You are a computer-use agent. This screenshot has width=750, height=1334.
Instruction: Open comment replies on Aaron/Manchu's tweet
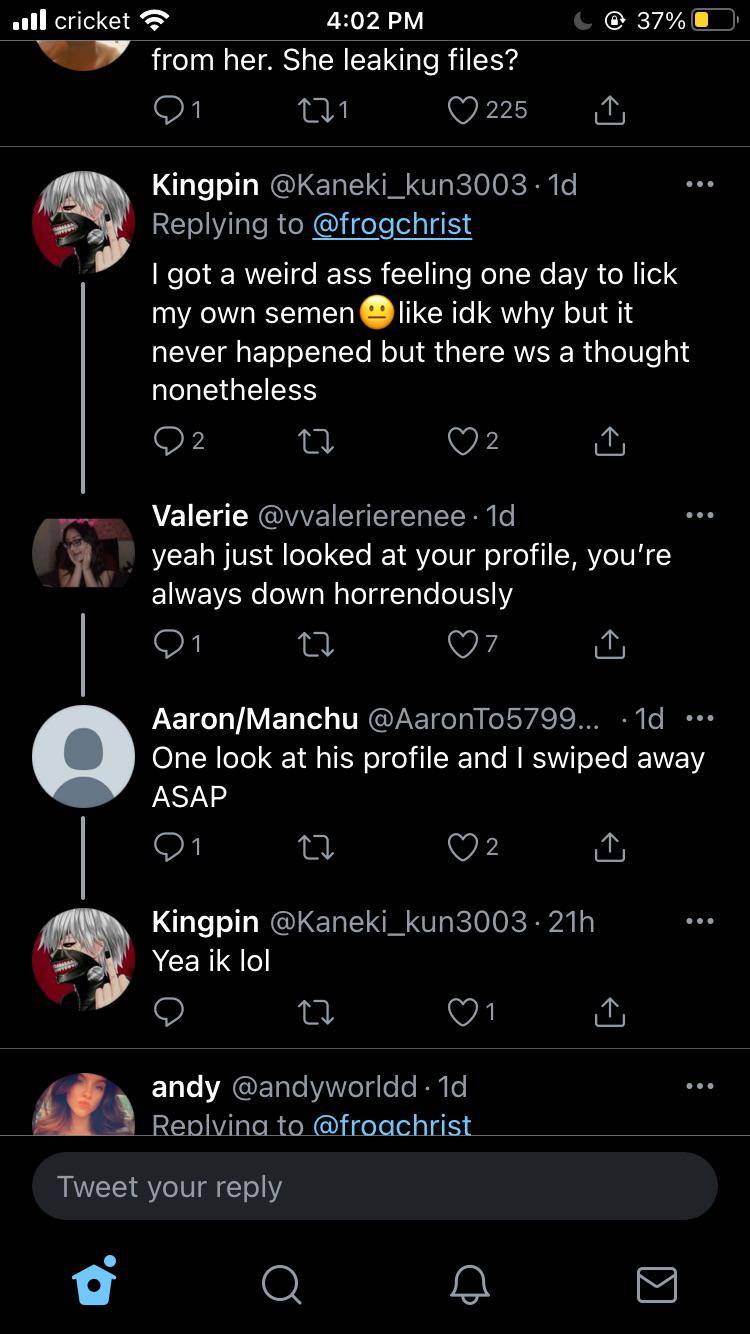click(x=169, y=848)
